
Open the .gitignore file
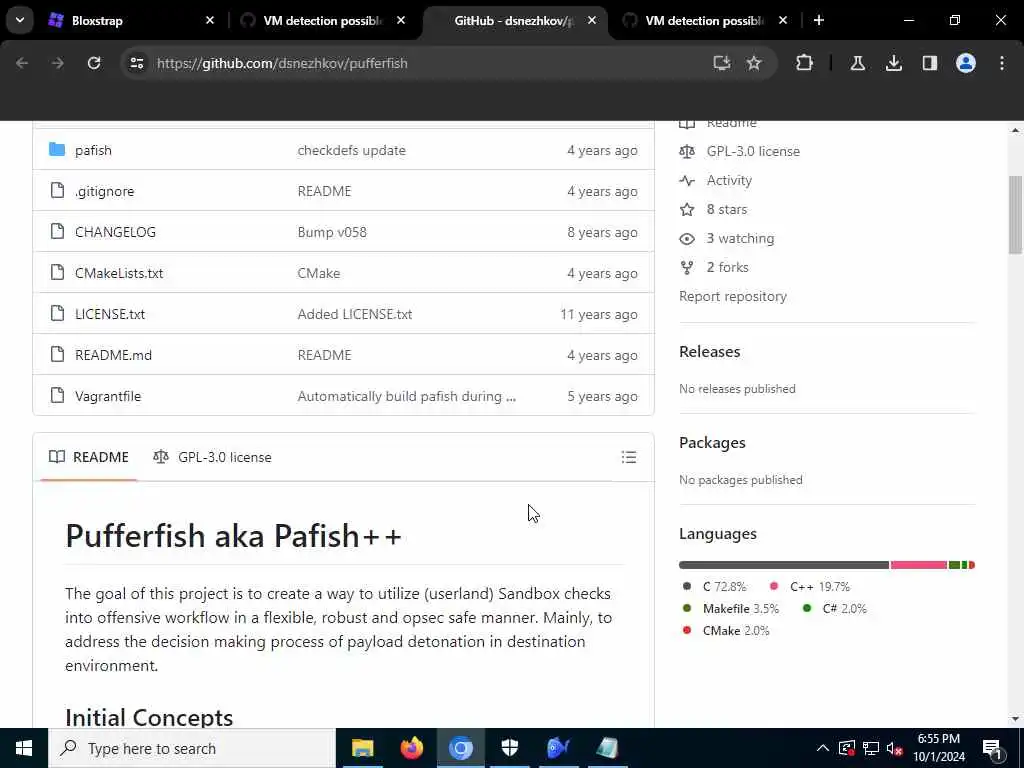click(x=104, y=191)
